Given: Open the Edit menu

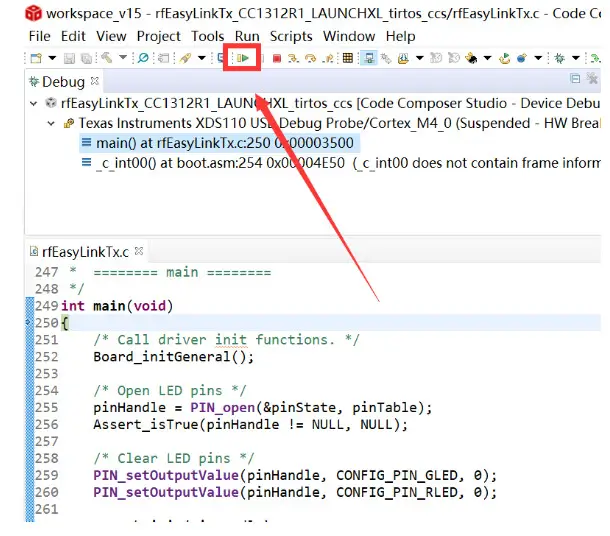Looking at the screenshot, I should click(x=73, y=36).
